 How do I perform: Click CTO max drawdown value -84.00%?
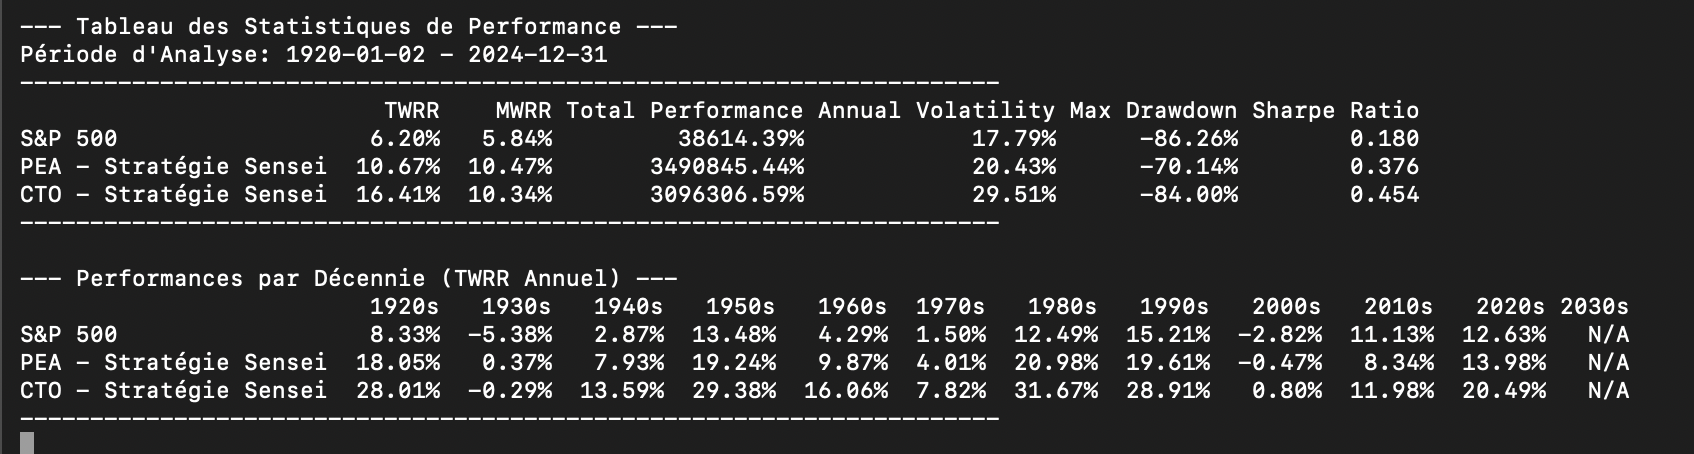tap(1188, 194)
